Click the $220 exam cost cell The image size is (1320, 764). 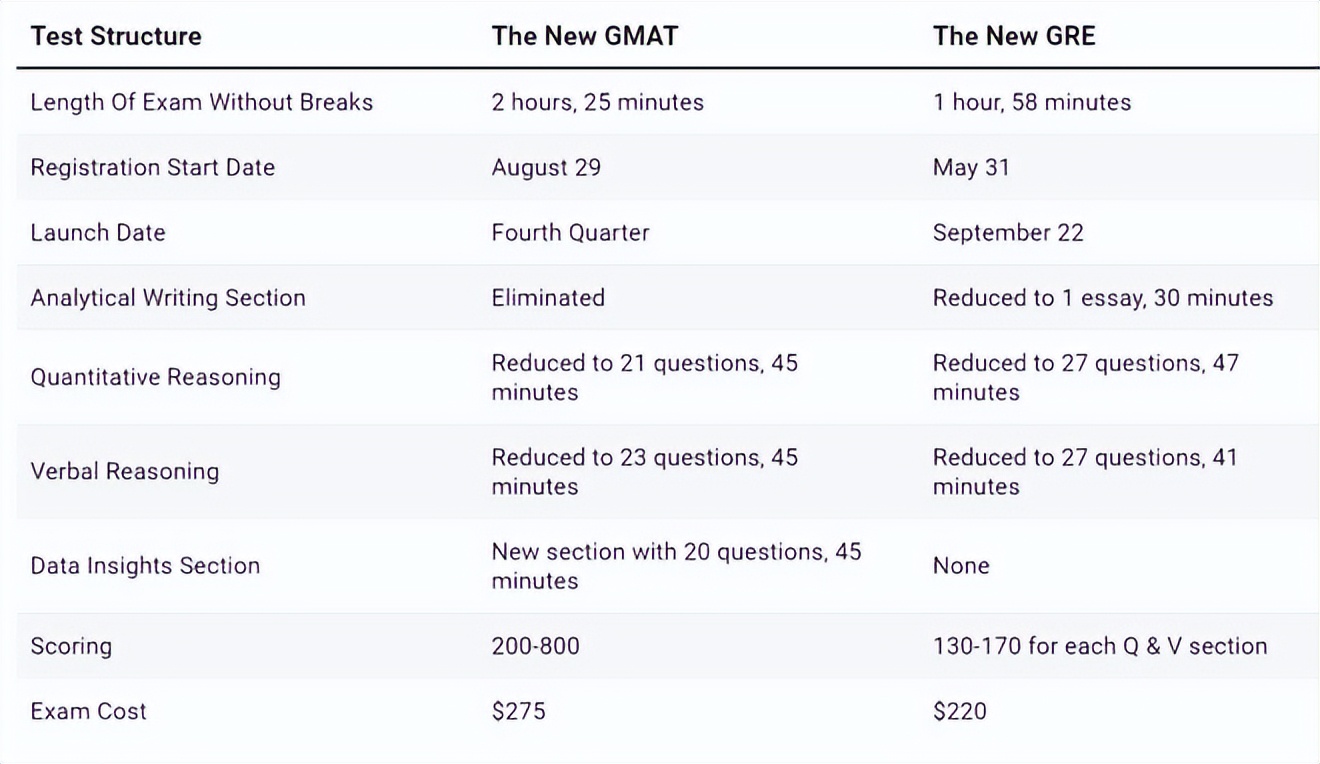point(959,711)
